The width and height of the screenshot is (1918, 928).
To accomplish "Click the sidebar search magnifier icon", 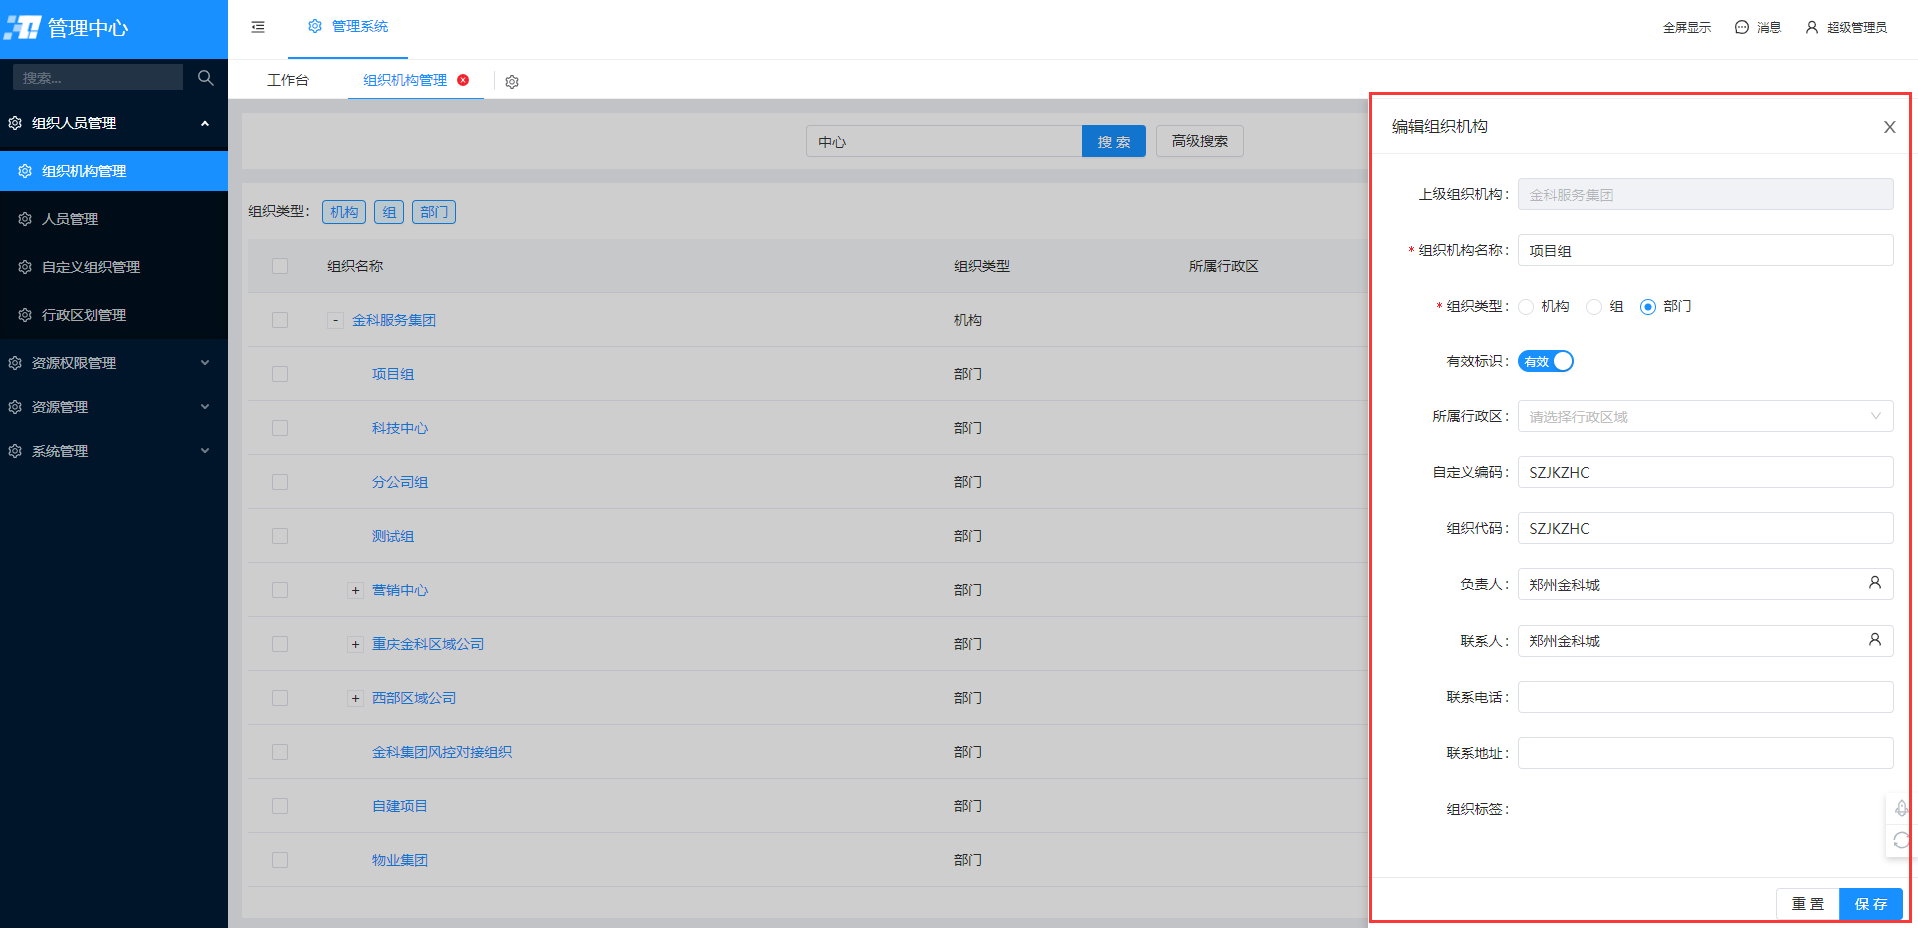I will pyautogui.click(x=206, y=77).
